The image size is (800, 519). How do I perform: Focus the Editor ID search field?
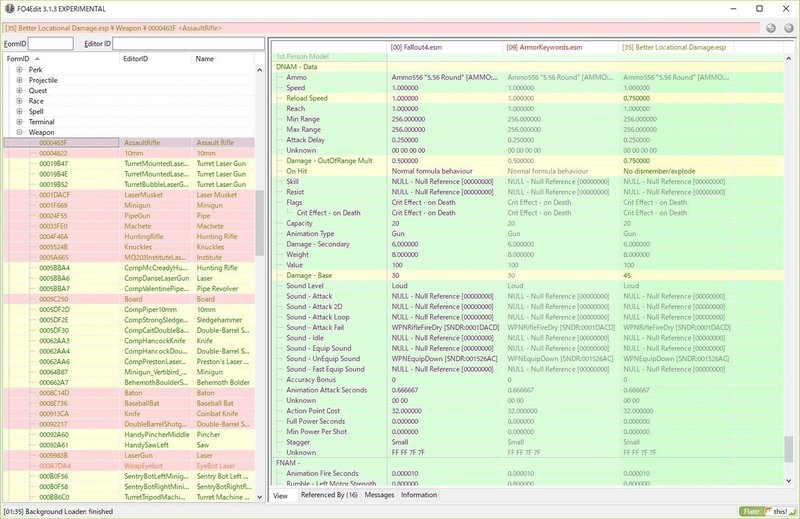(x=188, y=43)
